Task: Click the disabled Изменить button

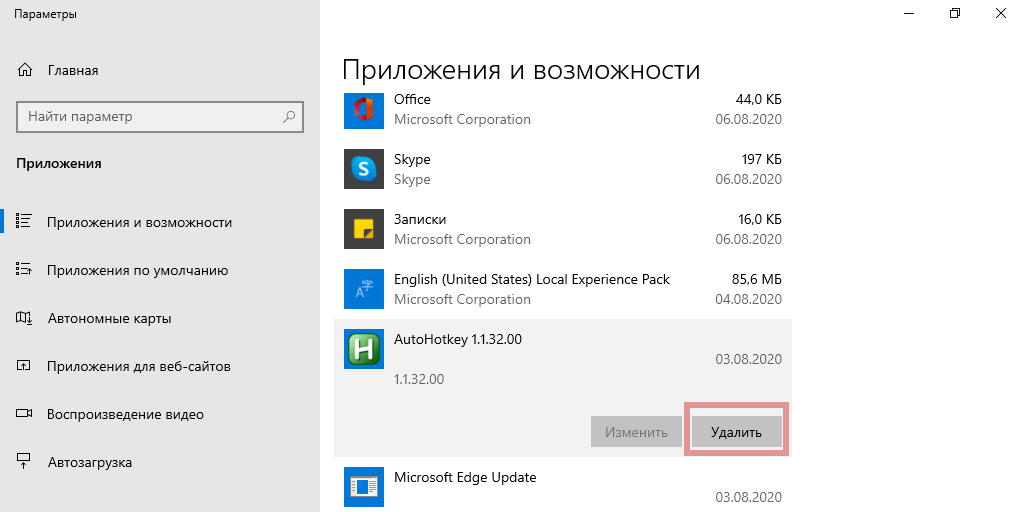Action: click(x=635, y=432)
